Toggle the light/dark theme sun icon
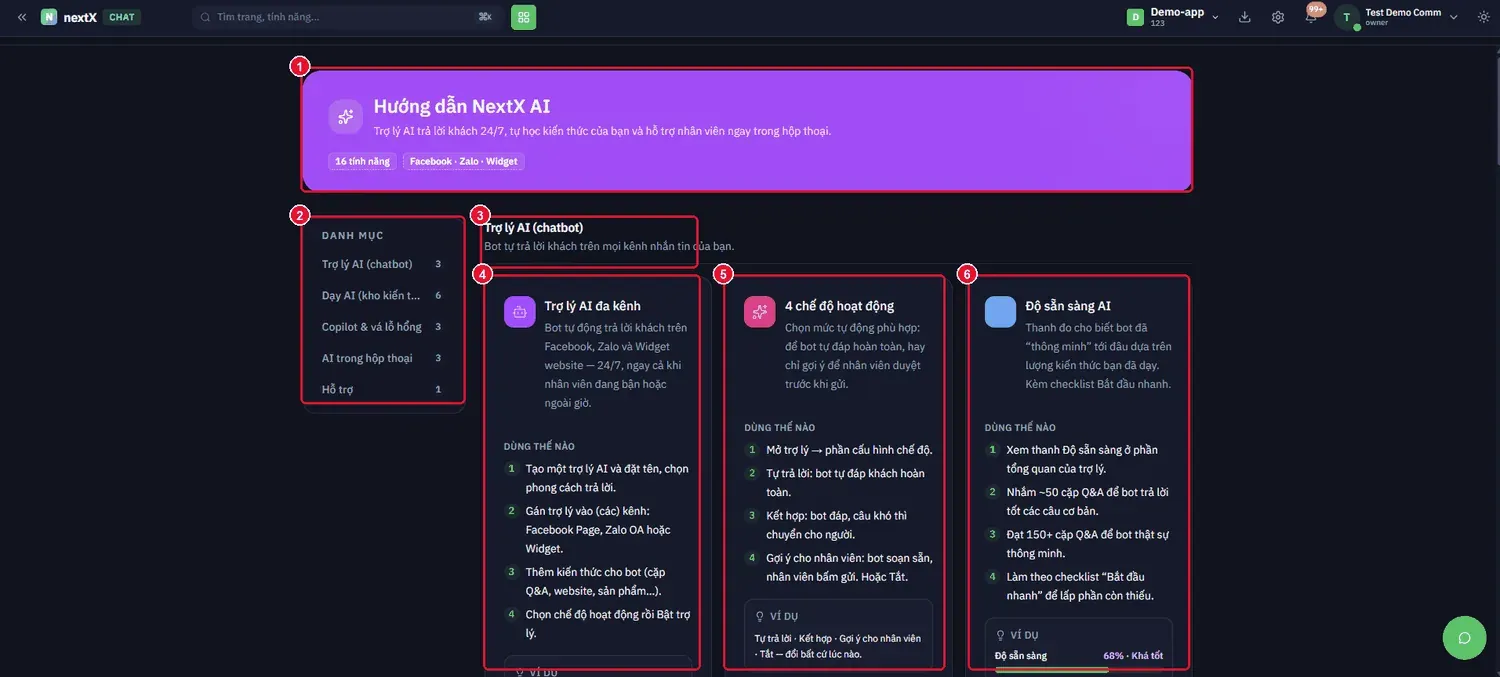Image resolution: width=1500 pixels, height=677 pixels. [1483, 17]
